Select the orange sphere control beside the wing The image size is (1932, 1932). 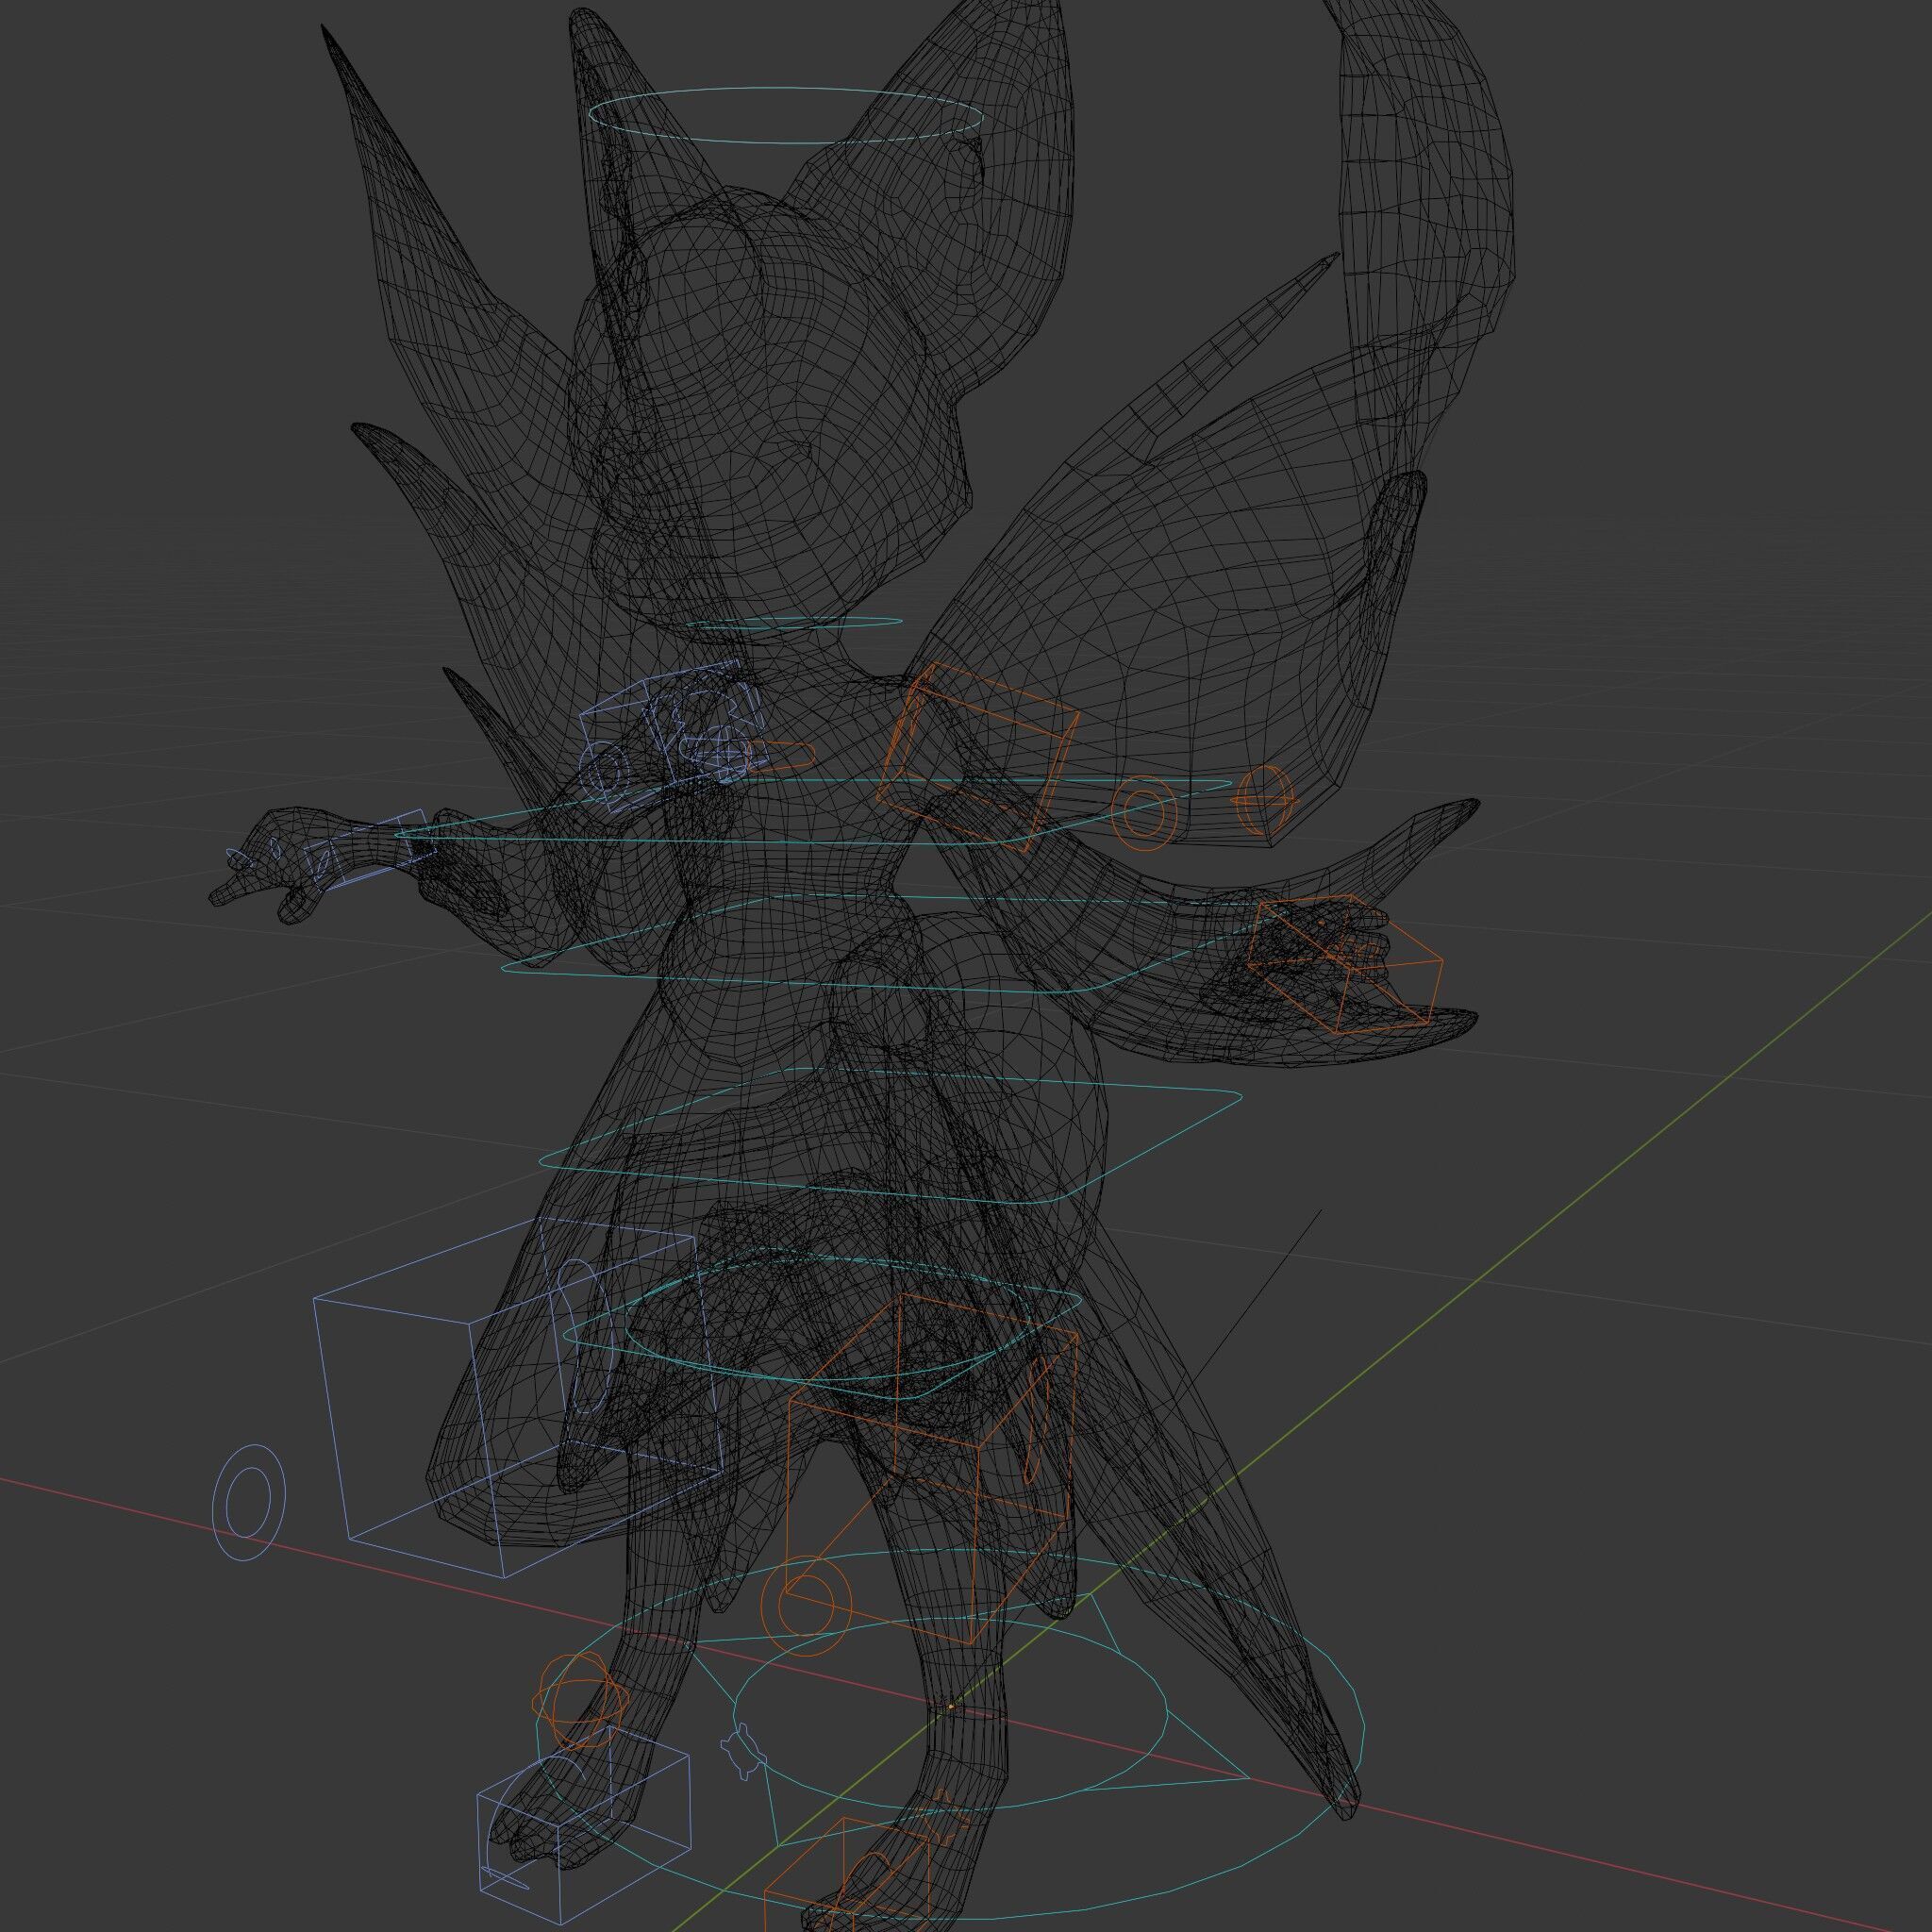point(1266,799)
